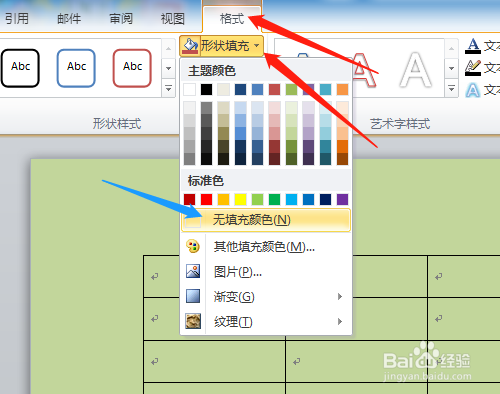500x394 pixels.
Task: Select the light blue standard color
Action: (x=291, y=199)
